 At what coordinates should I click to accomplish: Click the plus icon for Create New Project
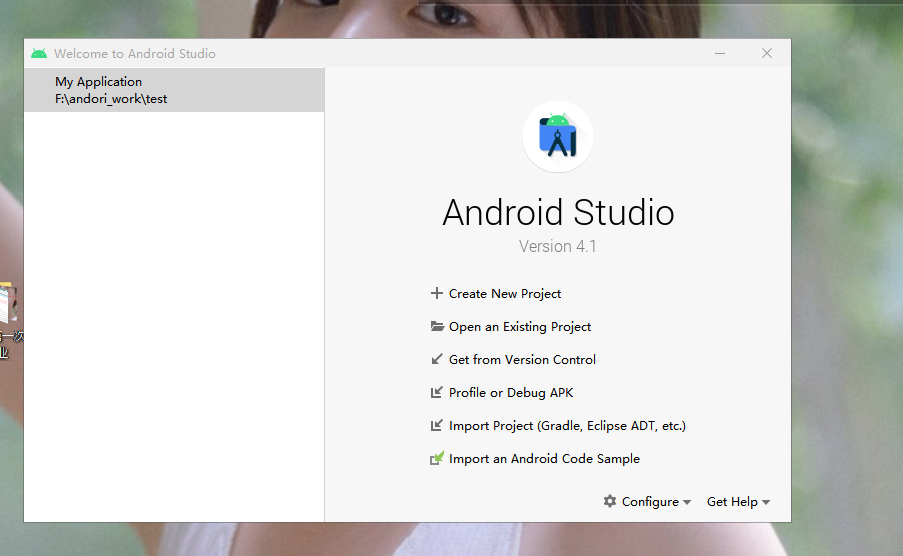(x=437, y=293)
